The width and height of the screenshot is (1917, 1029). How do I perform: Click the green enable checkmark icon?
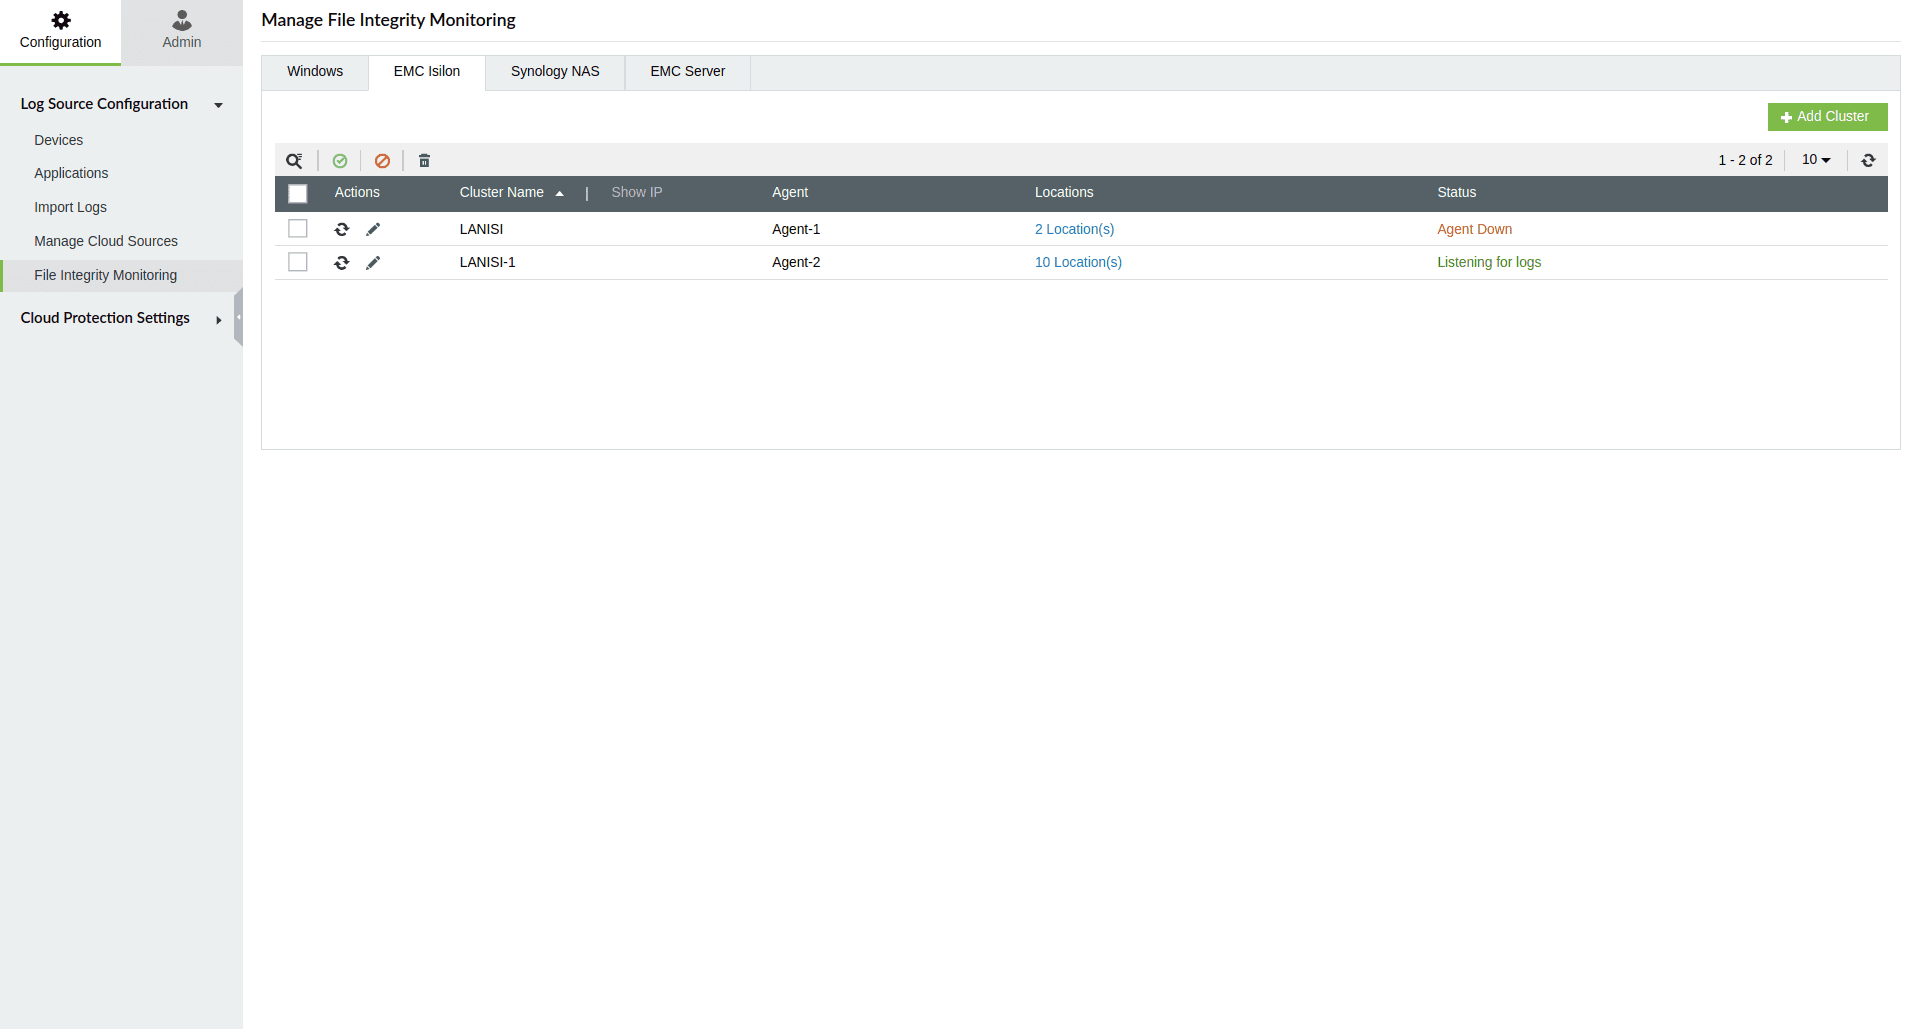(340, 161)
